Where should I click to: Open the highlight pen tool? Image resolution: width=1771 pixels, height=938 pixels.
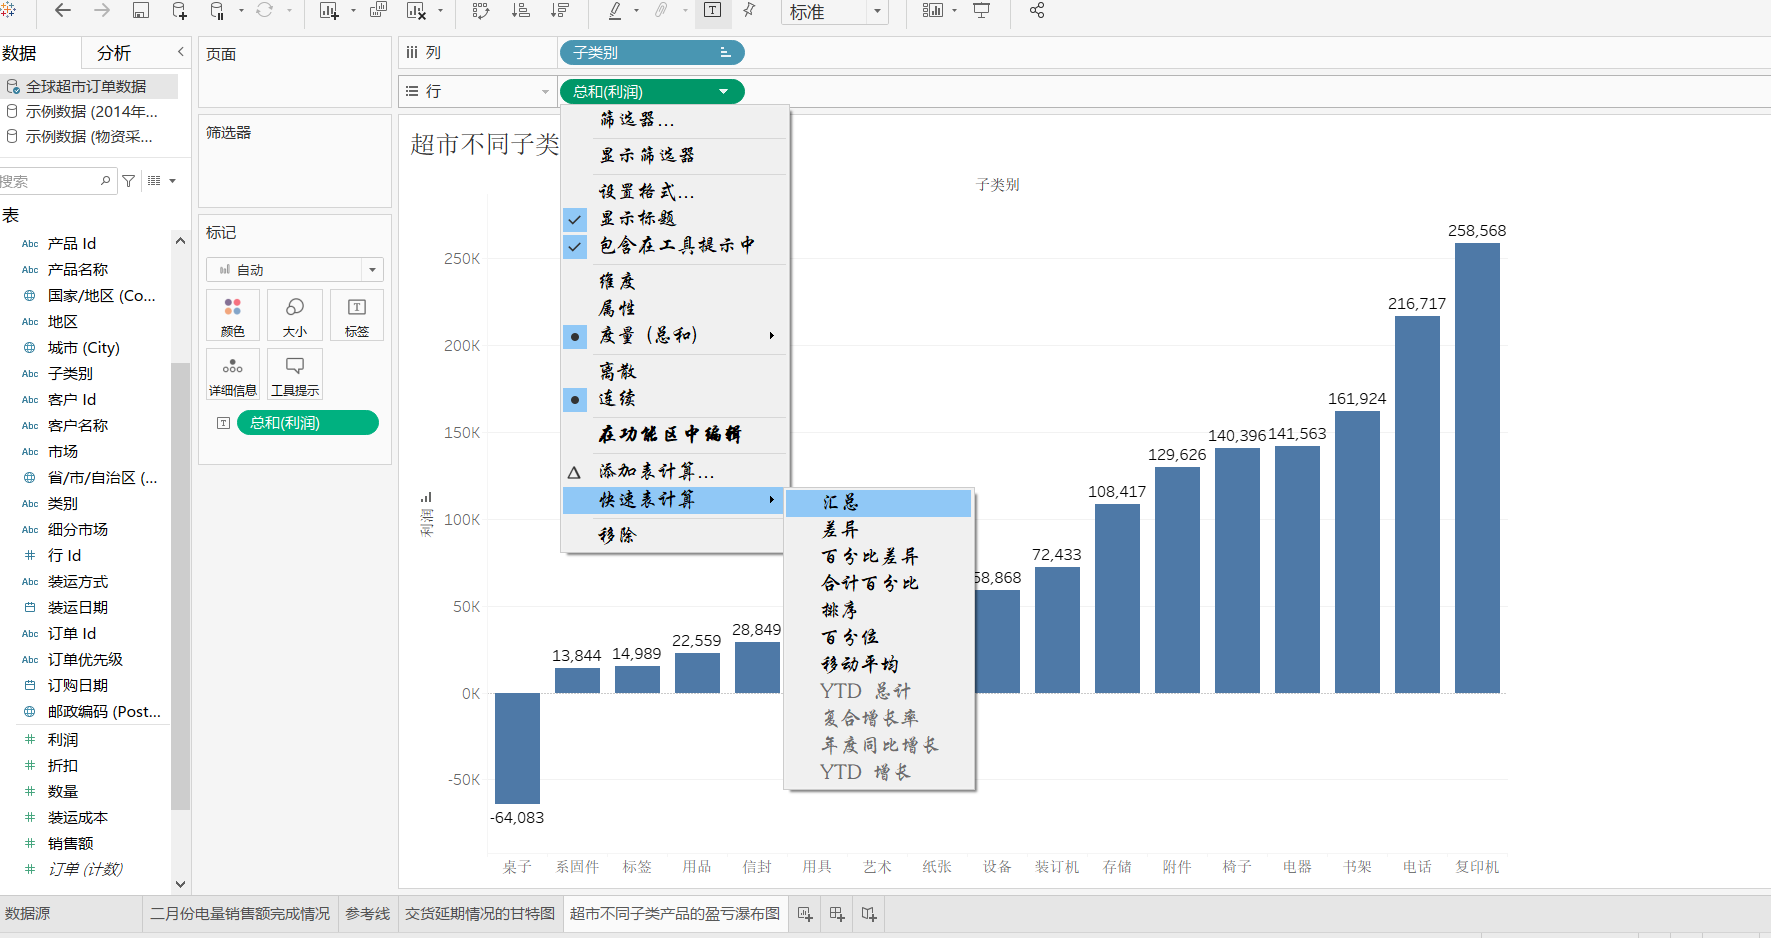[x=615, y=10]
